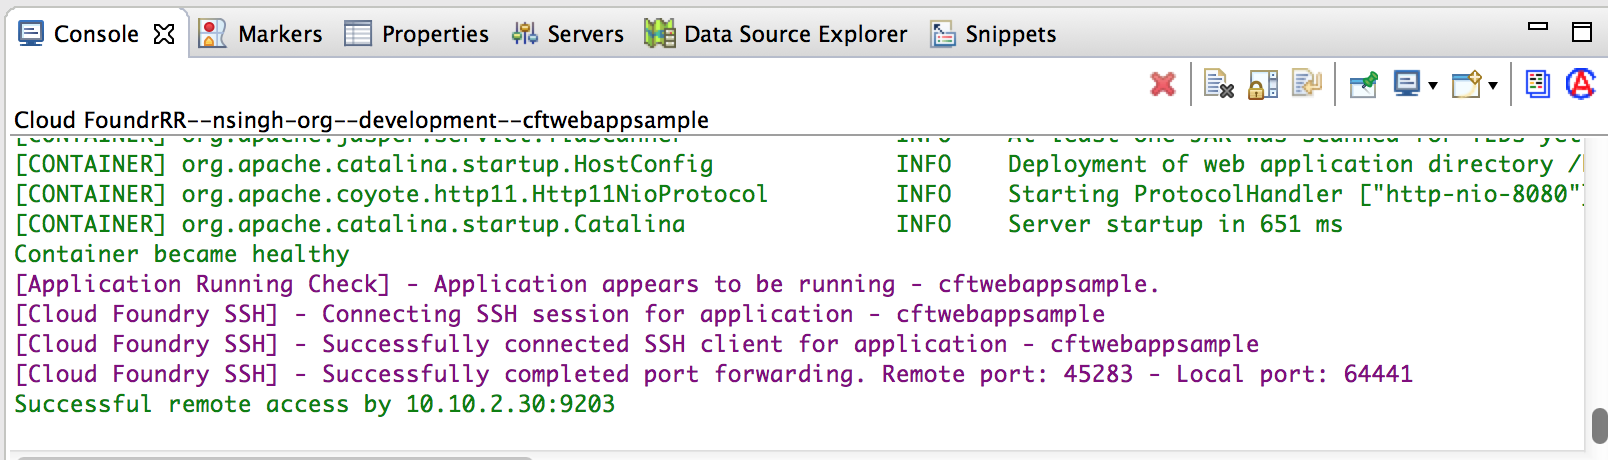1608x460 pixels.
Task: Toggle Word Wrap in the console toolbar
Action: pos(1307,84)
